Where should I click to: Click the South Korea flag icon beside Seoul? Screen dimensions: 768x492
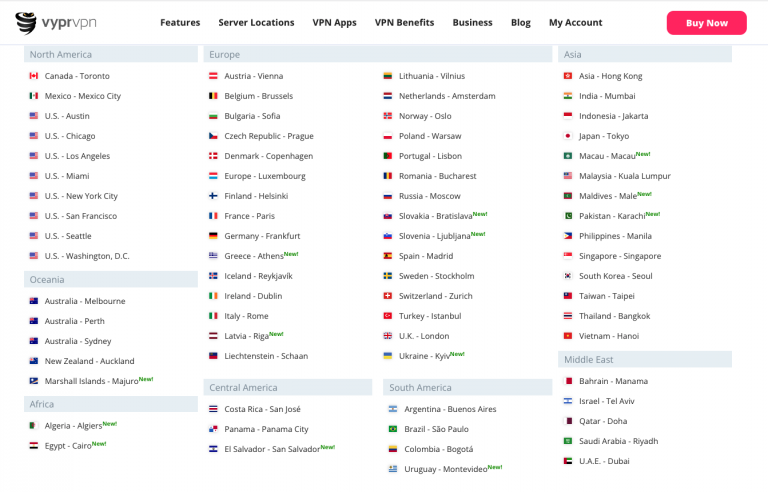coord(568,275)
